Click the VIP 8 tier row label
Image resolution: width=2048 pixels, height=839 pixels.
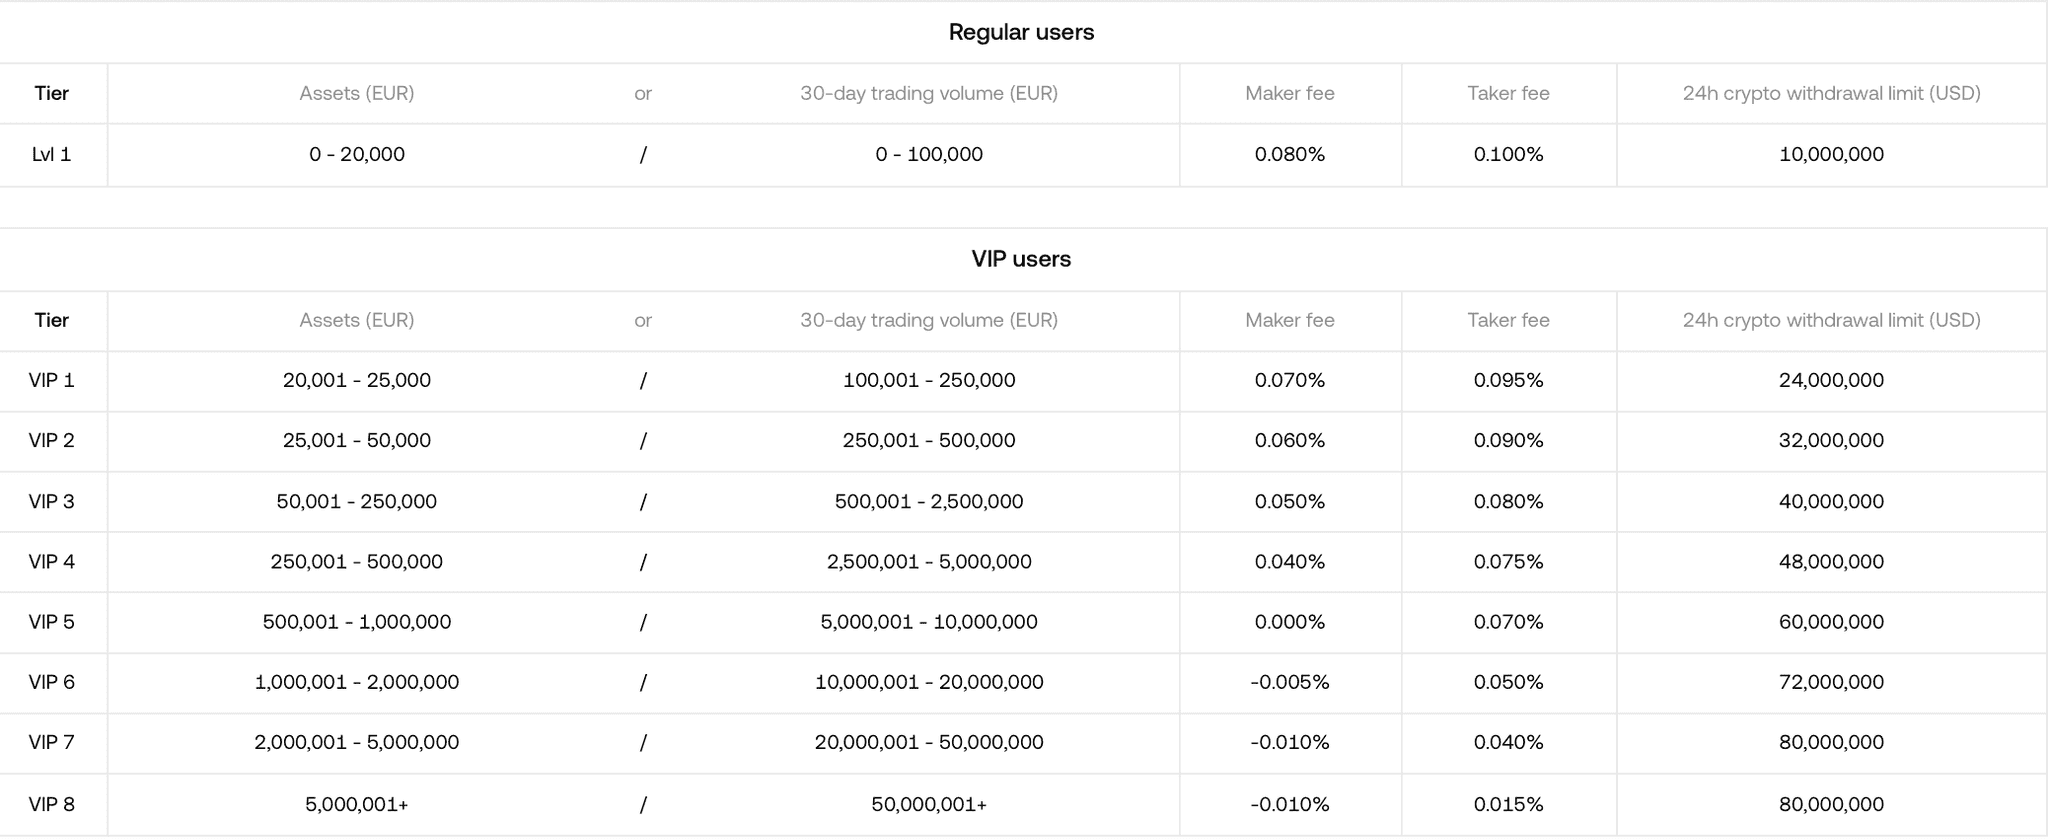pos(52,804)
